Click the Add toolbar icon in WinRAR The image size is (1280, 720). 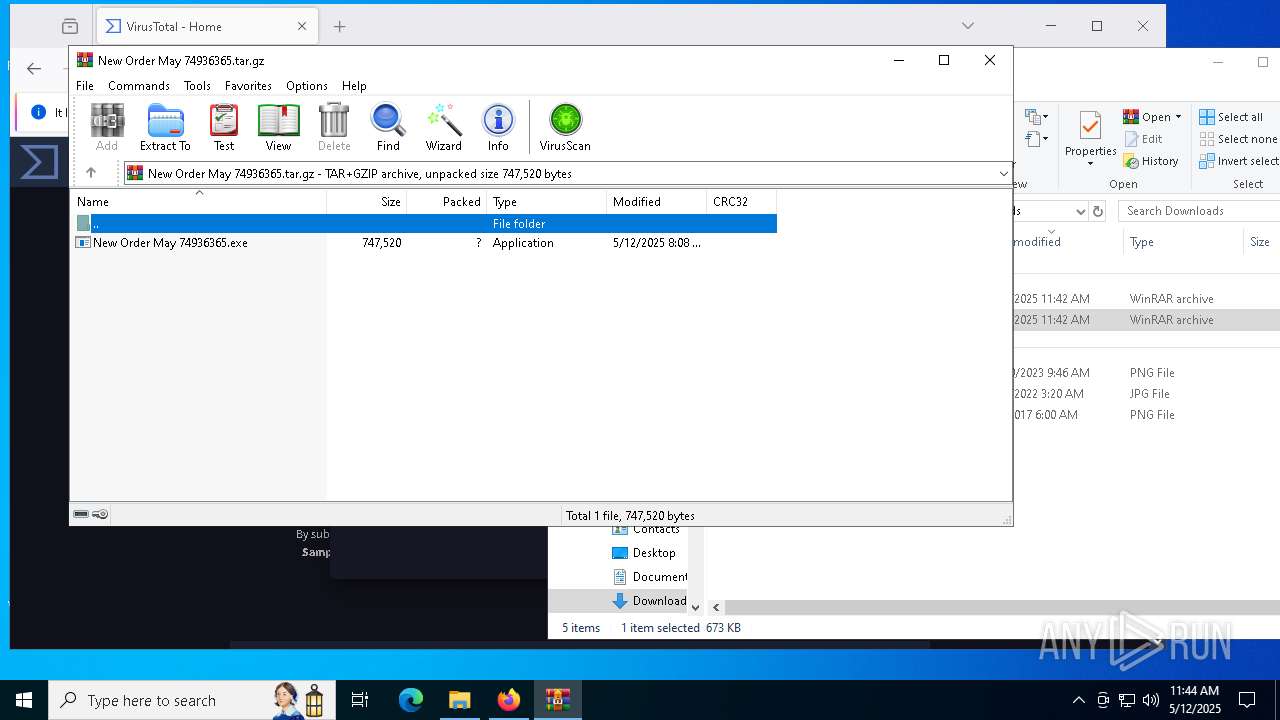point(107,127)
